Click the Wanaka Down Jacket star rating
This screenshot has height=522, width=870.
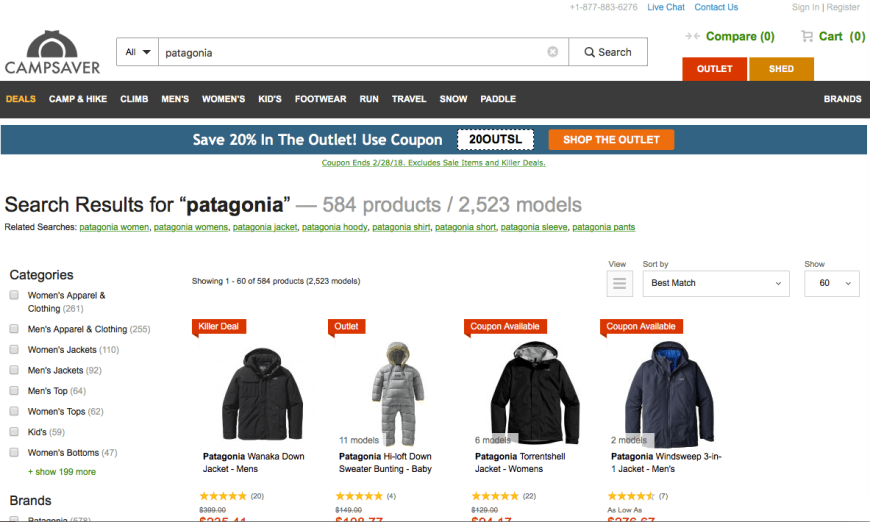click(223, 496)
